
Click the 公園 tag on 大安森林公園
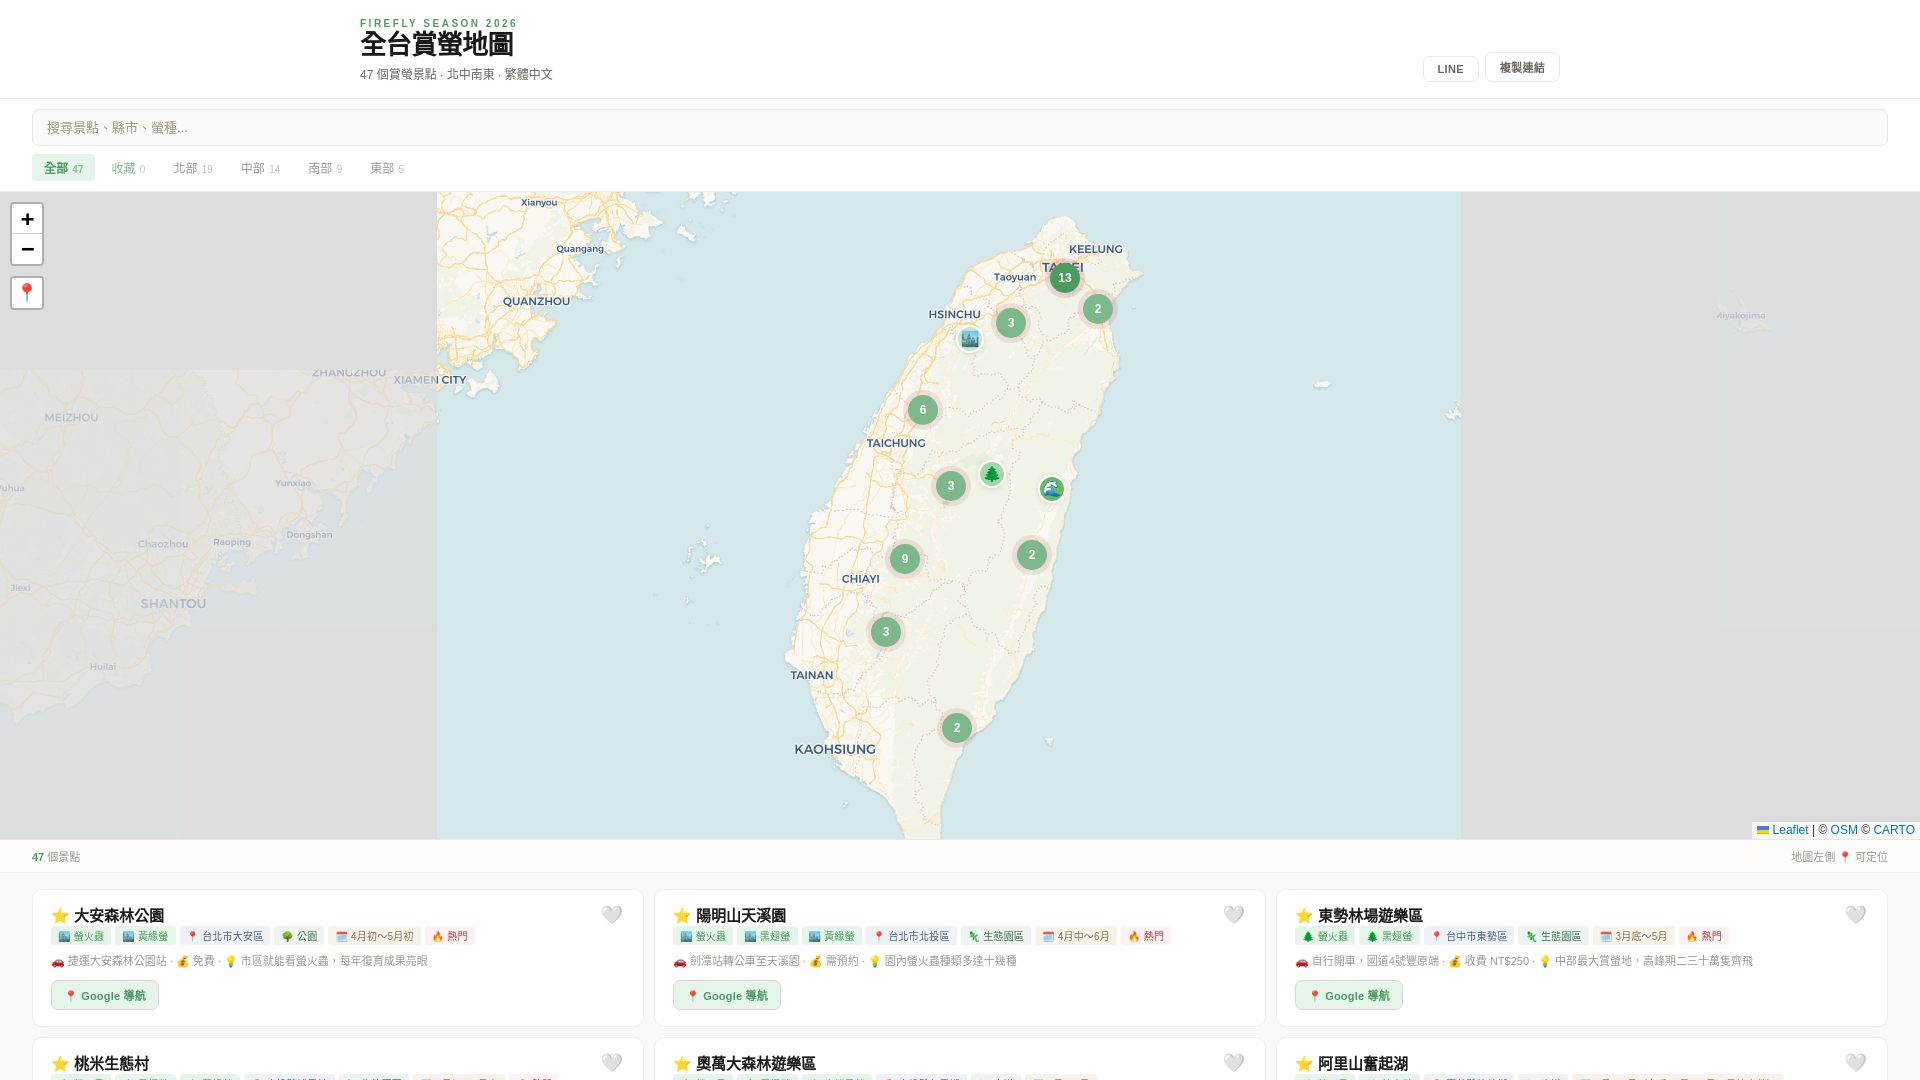pyautogui.click(x=299, y=936)
